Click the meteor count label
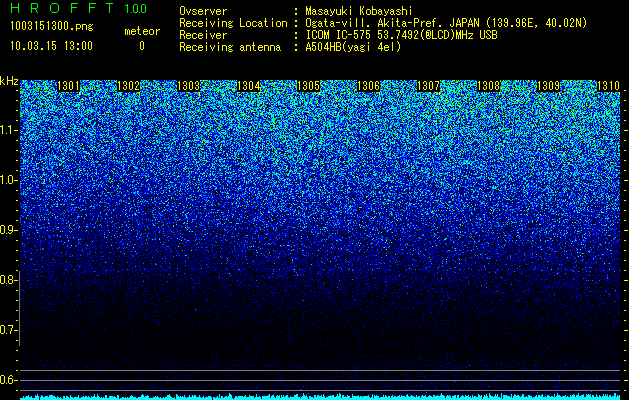Image resolution: width=629 pixels, height=400 pixels. tap(142, 31)
